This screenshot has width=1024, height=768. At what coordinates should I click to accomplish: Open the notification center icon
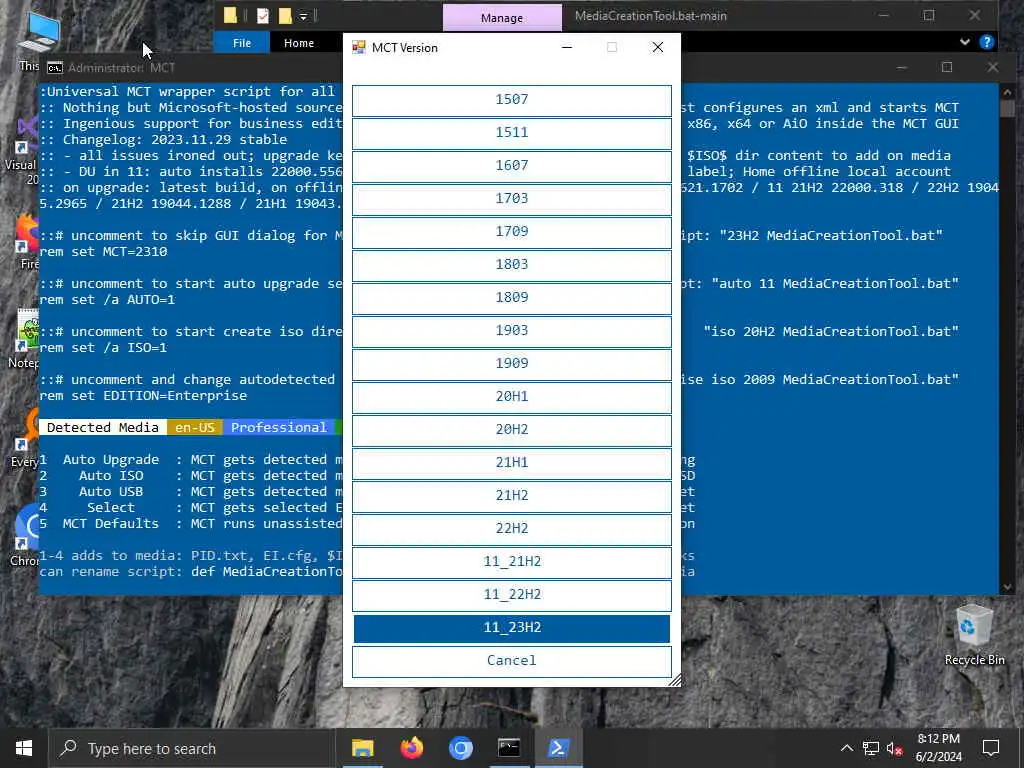tap(991, 748)
